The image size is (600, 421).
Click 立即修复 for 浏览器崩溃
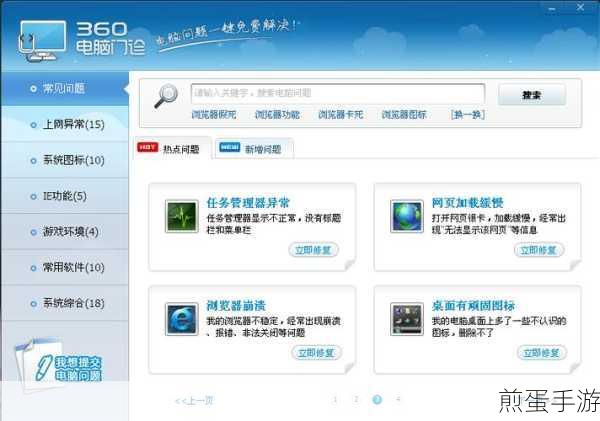(x=316, y=352)
